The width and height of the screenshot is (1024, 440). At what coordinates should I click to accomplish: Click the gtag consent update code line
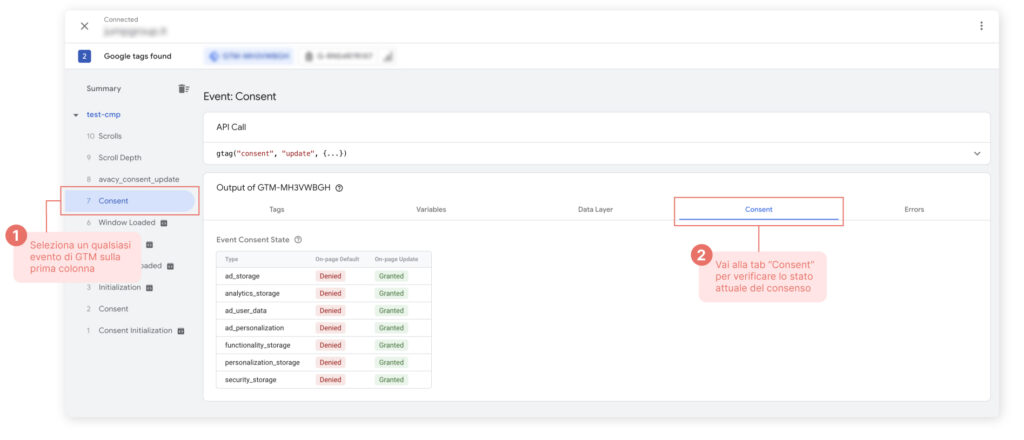pyautogui.click(x=281, y=153)
